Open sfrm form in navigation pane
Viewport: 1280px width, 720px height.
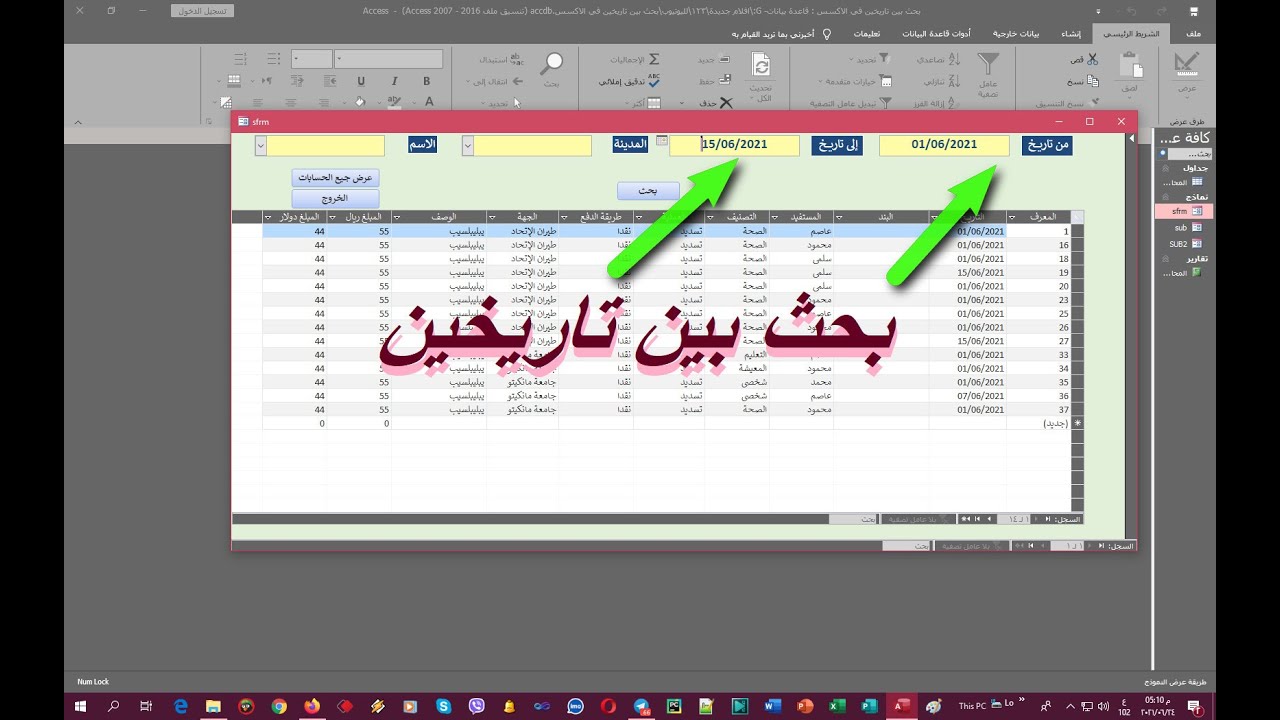click(x=1186, y=211)
